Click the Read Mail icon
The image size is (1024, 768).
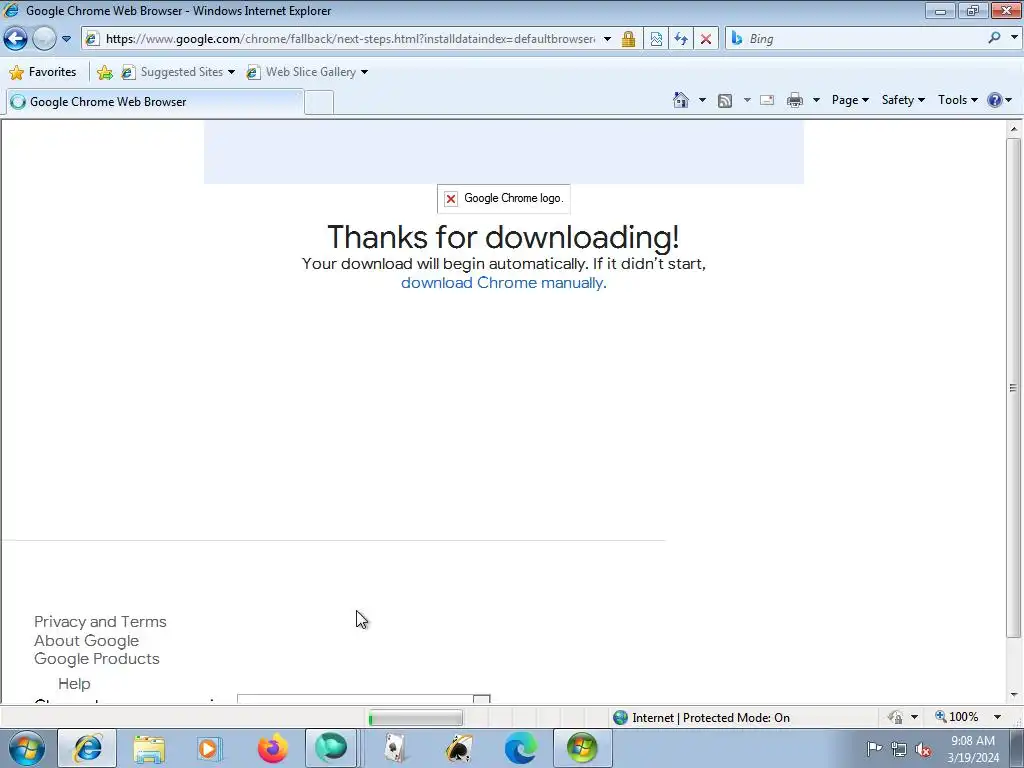767,100
